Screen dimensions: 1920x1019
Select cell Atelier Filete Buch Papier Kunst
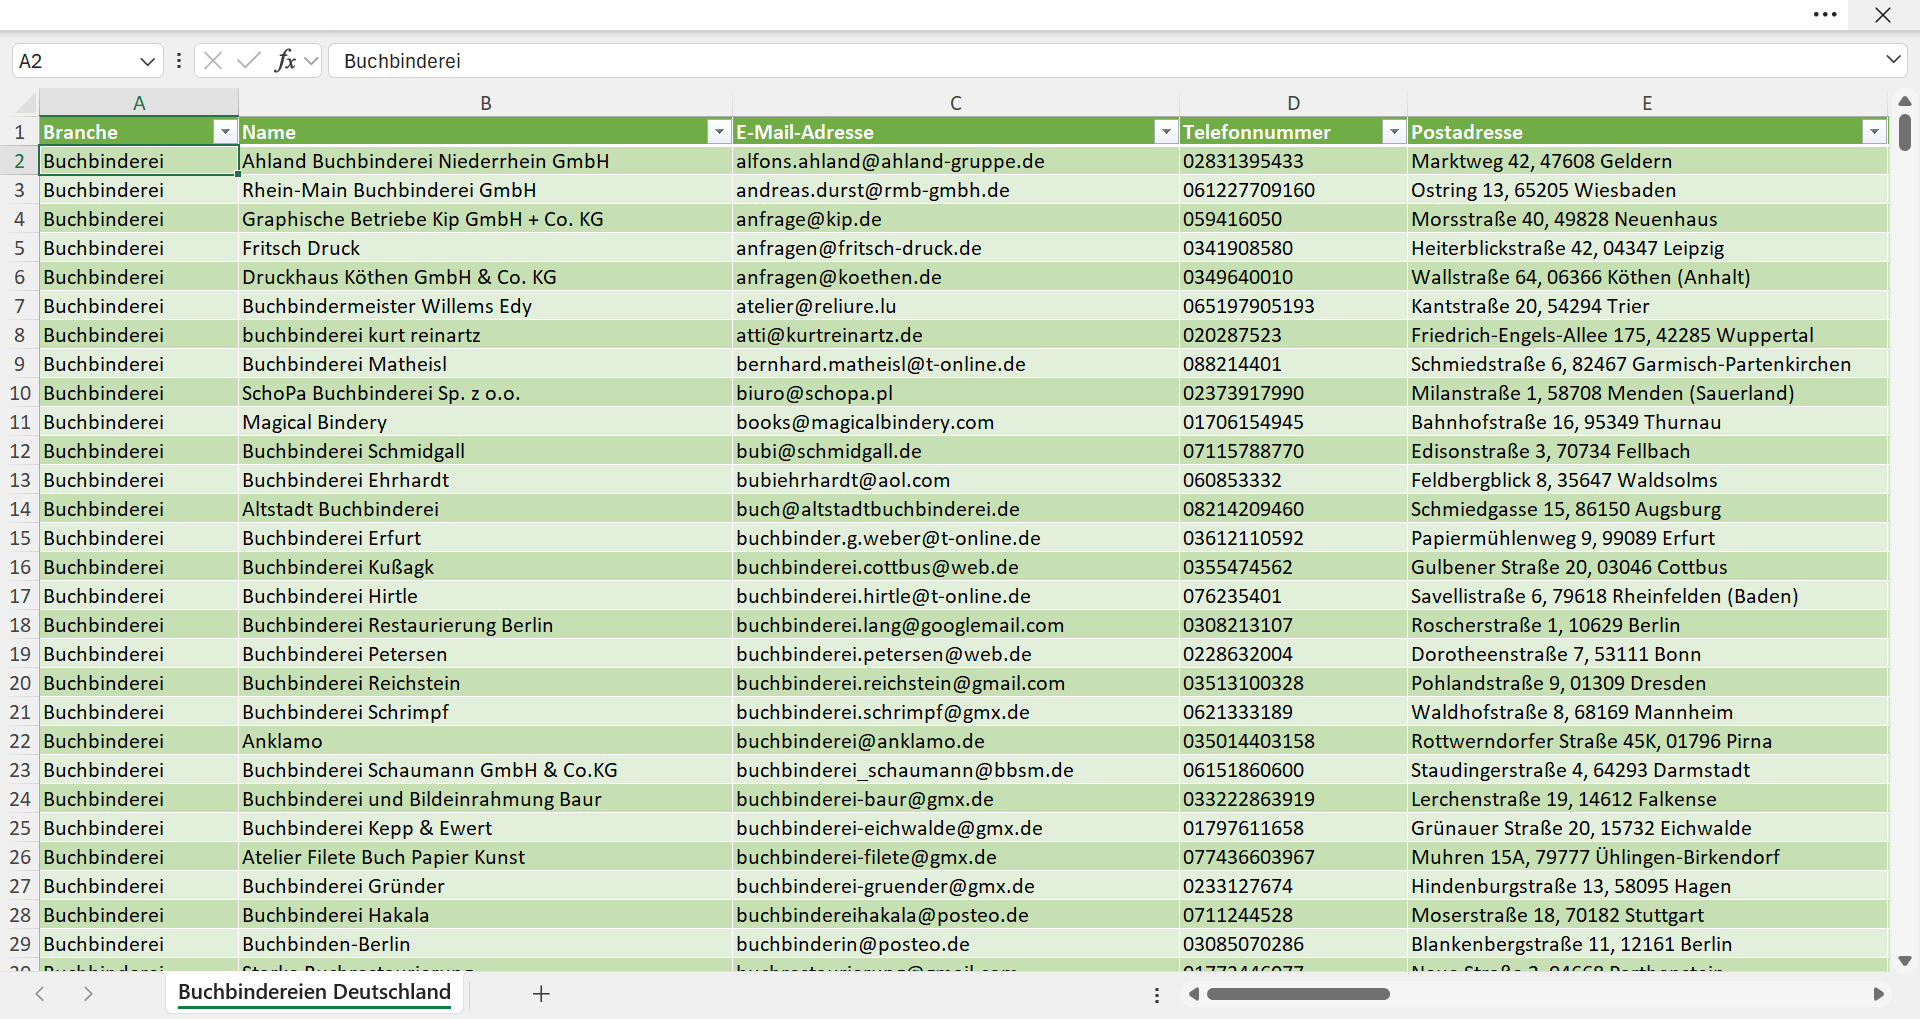[x=486, y=857]
